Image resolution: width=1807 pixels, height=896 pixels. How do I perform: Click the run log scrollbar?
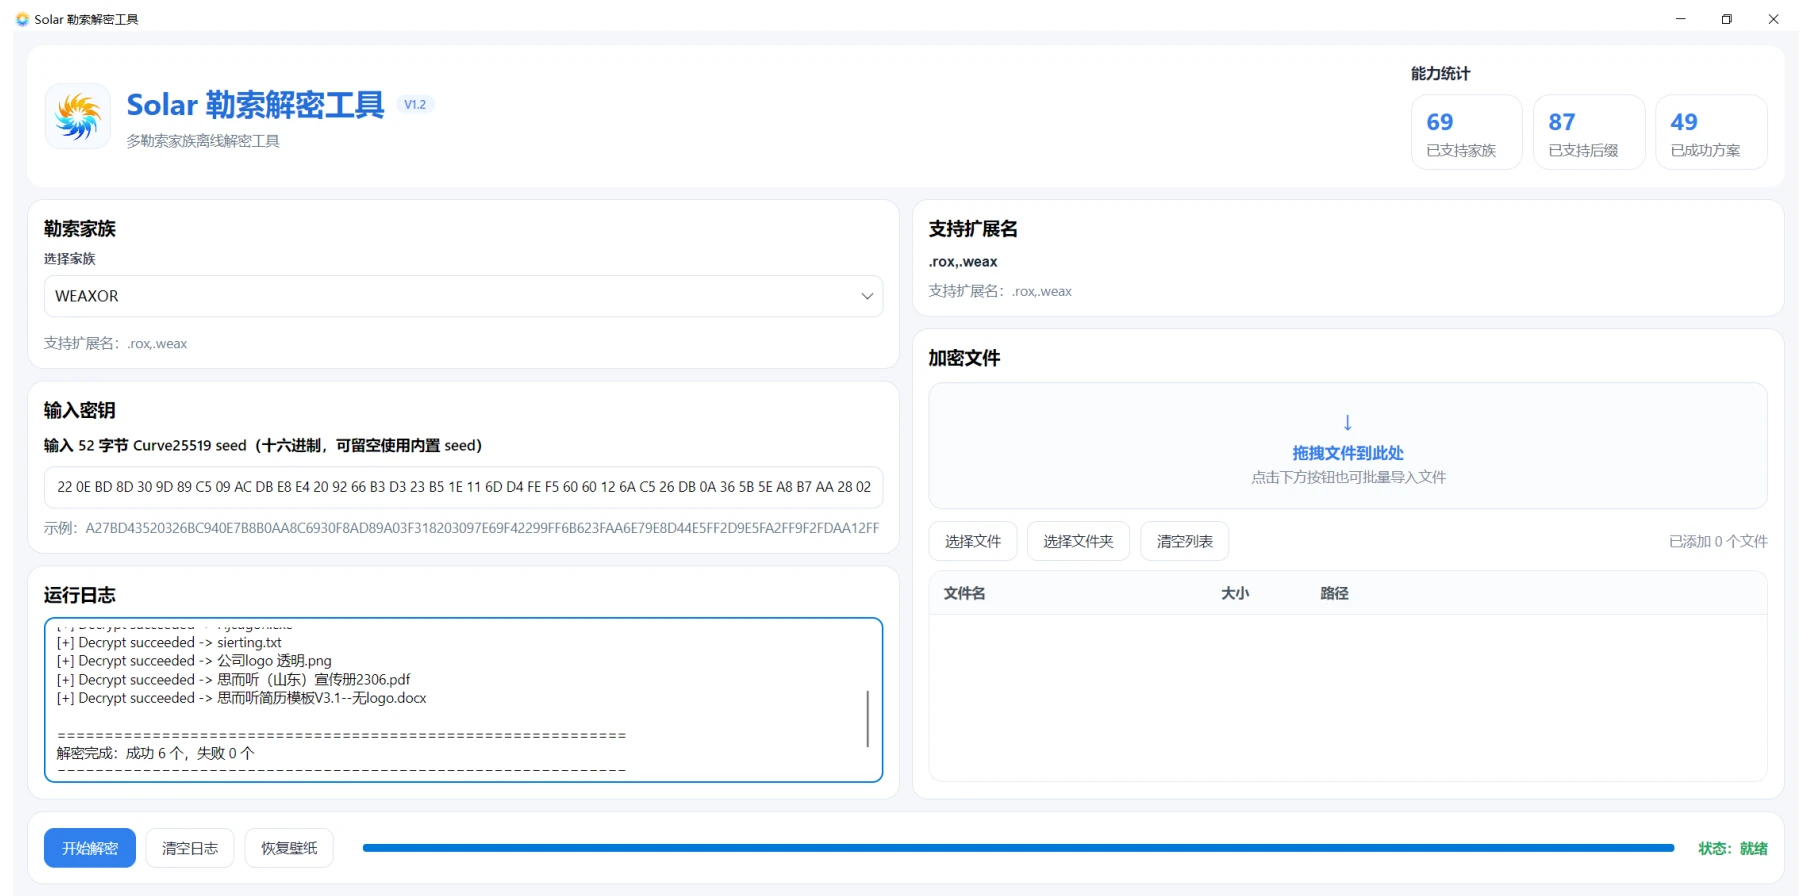pos(867,718)
